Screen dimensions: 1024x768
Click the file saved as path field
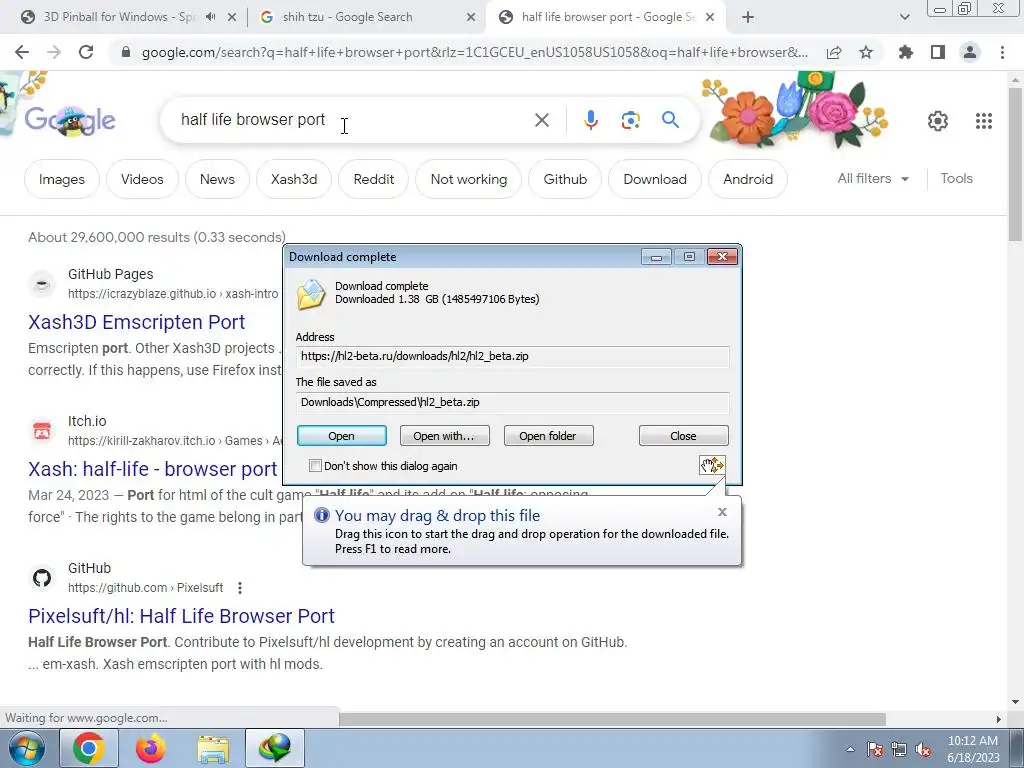512,402
